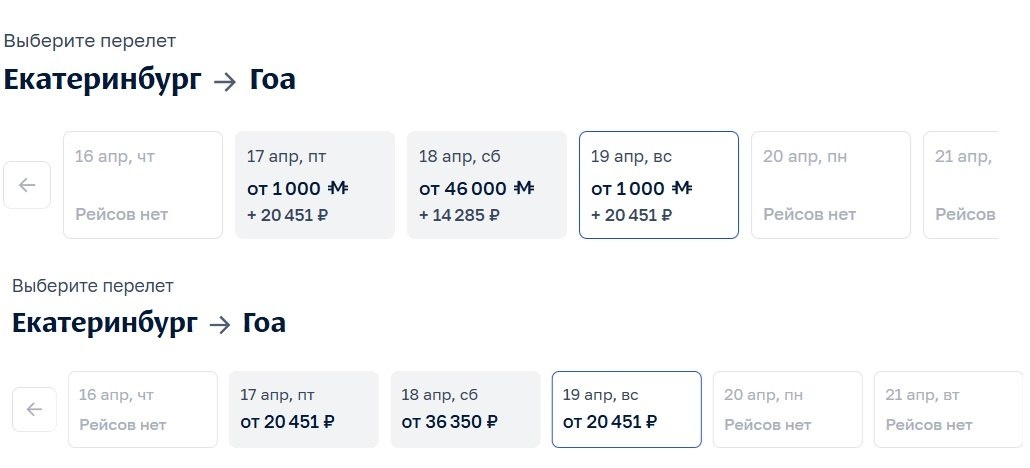This screenshot has height=468, width=1030.
Task: Click the 21 апр, вт 'Рейсов нет' card
Action: pyautogui.click(x=949, y=410)
